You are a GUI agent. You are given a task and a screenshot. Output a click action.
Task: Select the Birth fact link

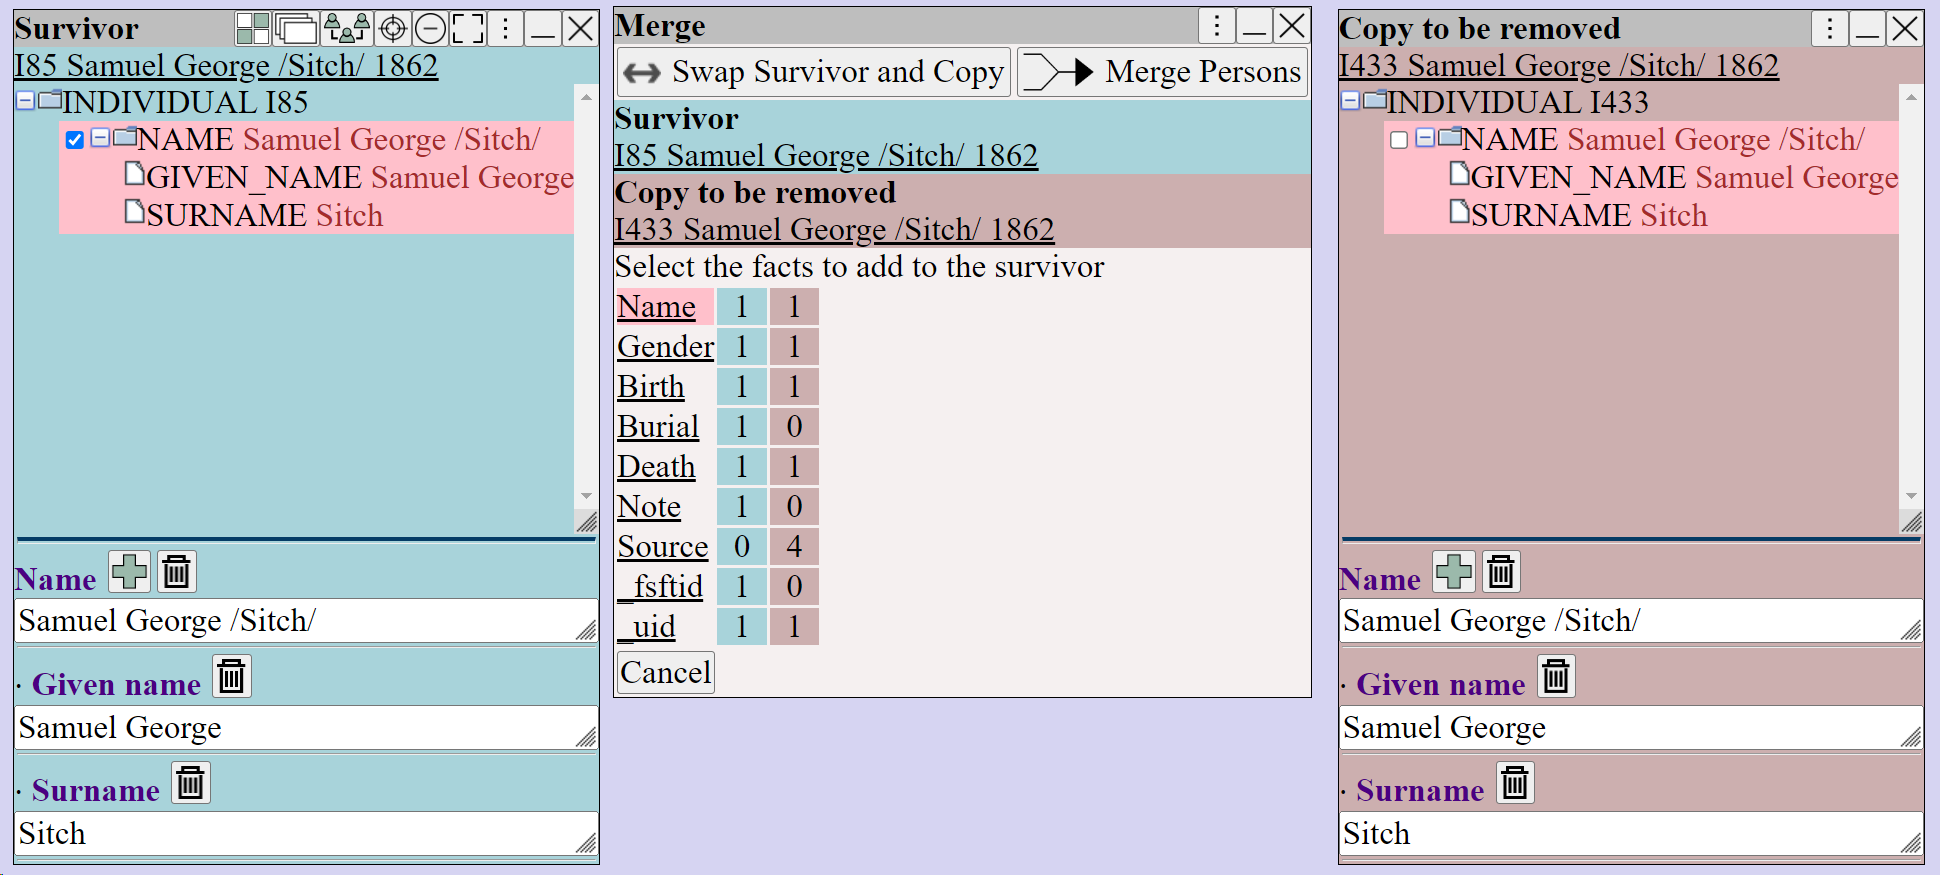tap(651, 387)
